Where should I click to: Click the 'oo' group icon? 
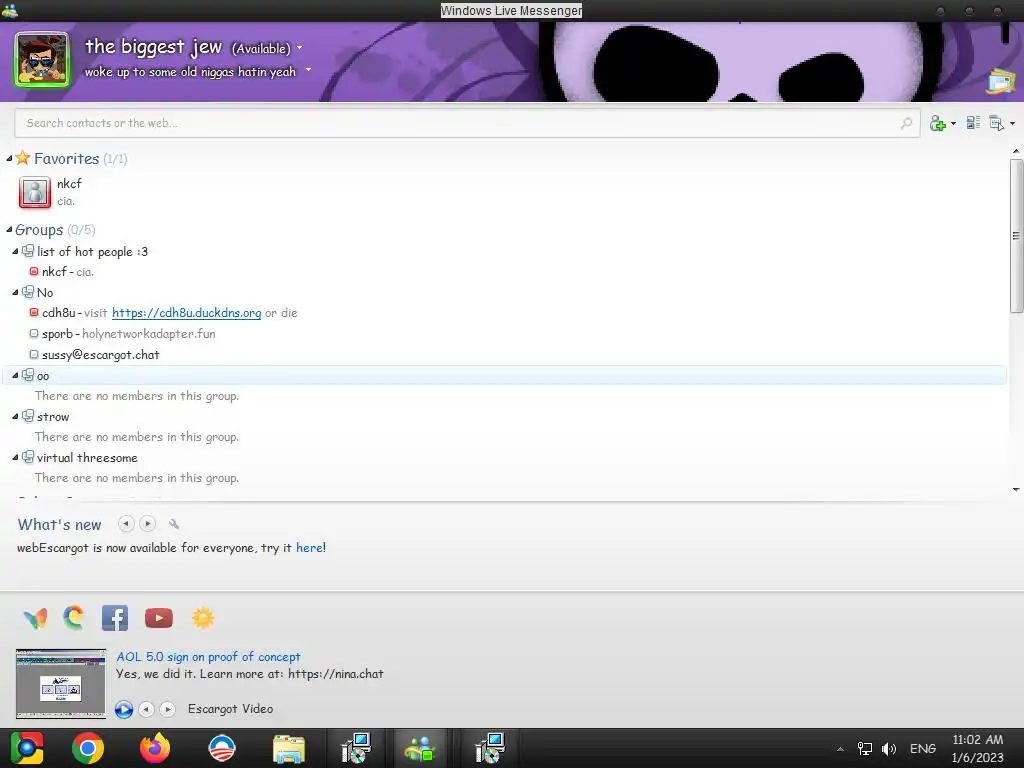click(x=27, y=375)
